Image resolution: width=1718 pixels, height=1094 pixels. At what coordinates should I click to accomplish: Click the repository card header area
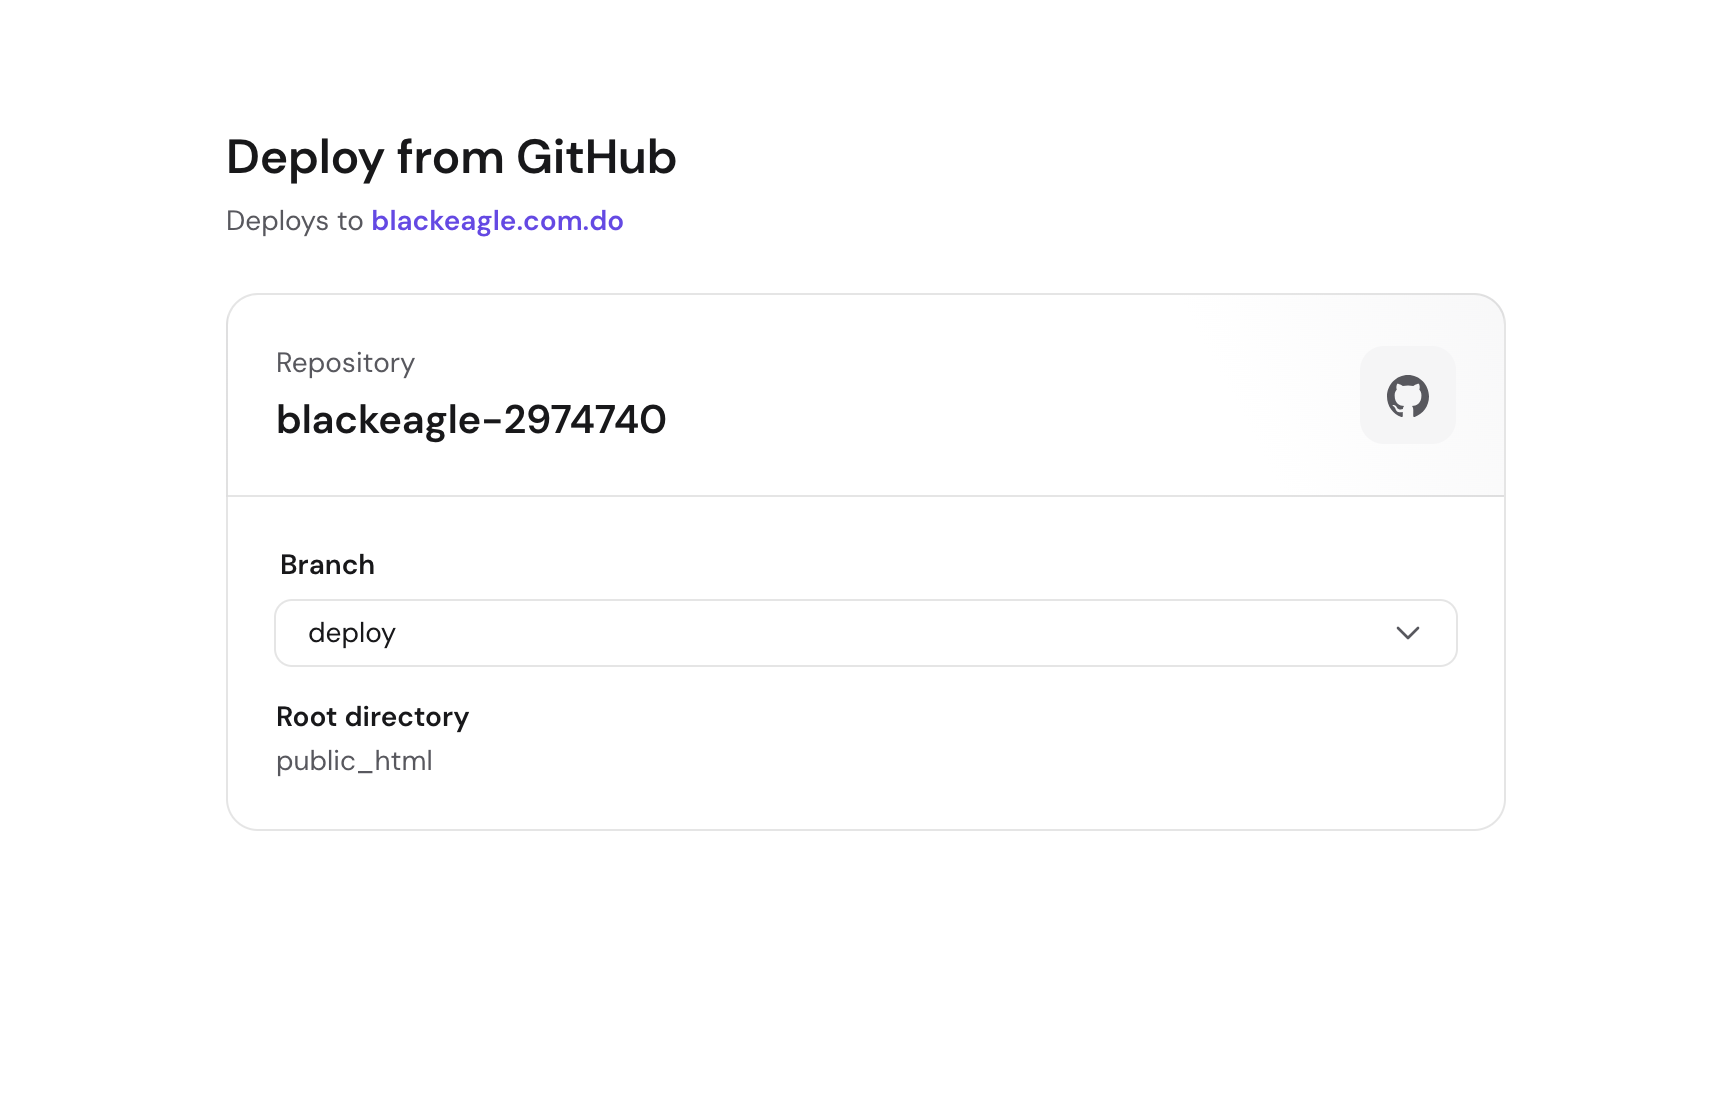(865, 395)
